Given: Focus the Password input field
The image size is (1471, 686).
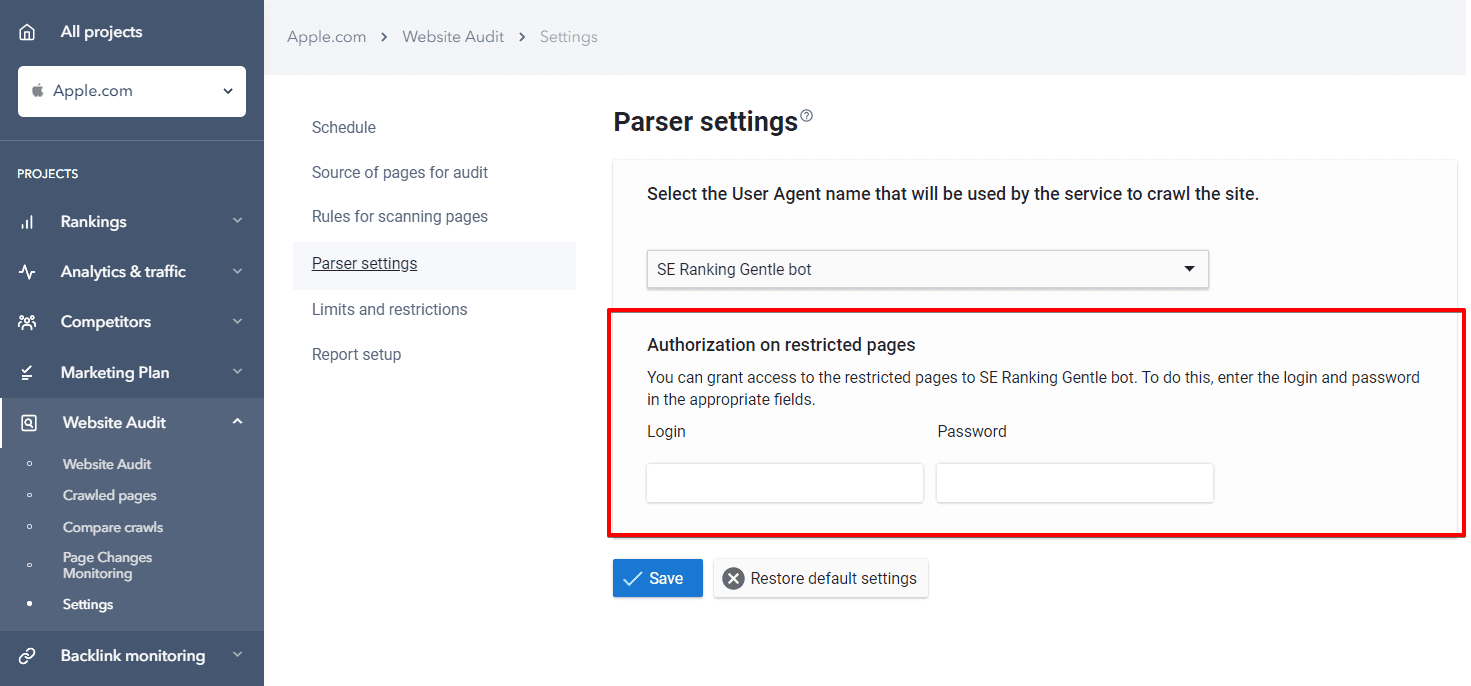Looking at the screenshot, I should pyautogui.click(x=1075, y=483).
